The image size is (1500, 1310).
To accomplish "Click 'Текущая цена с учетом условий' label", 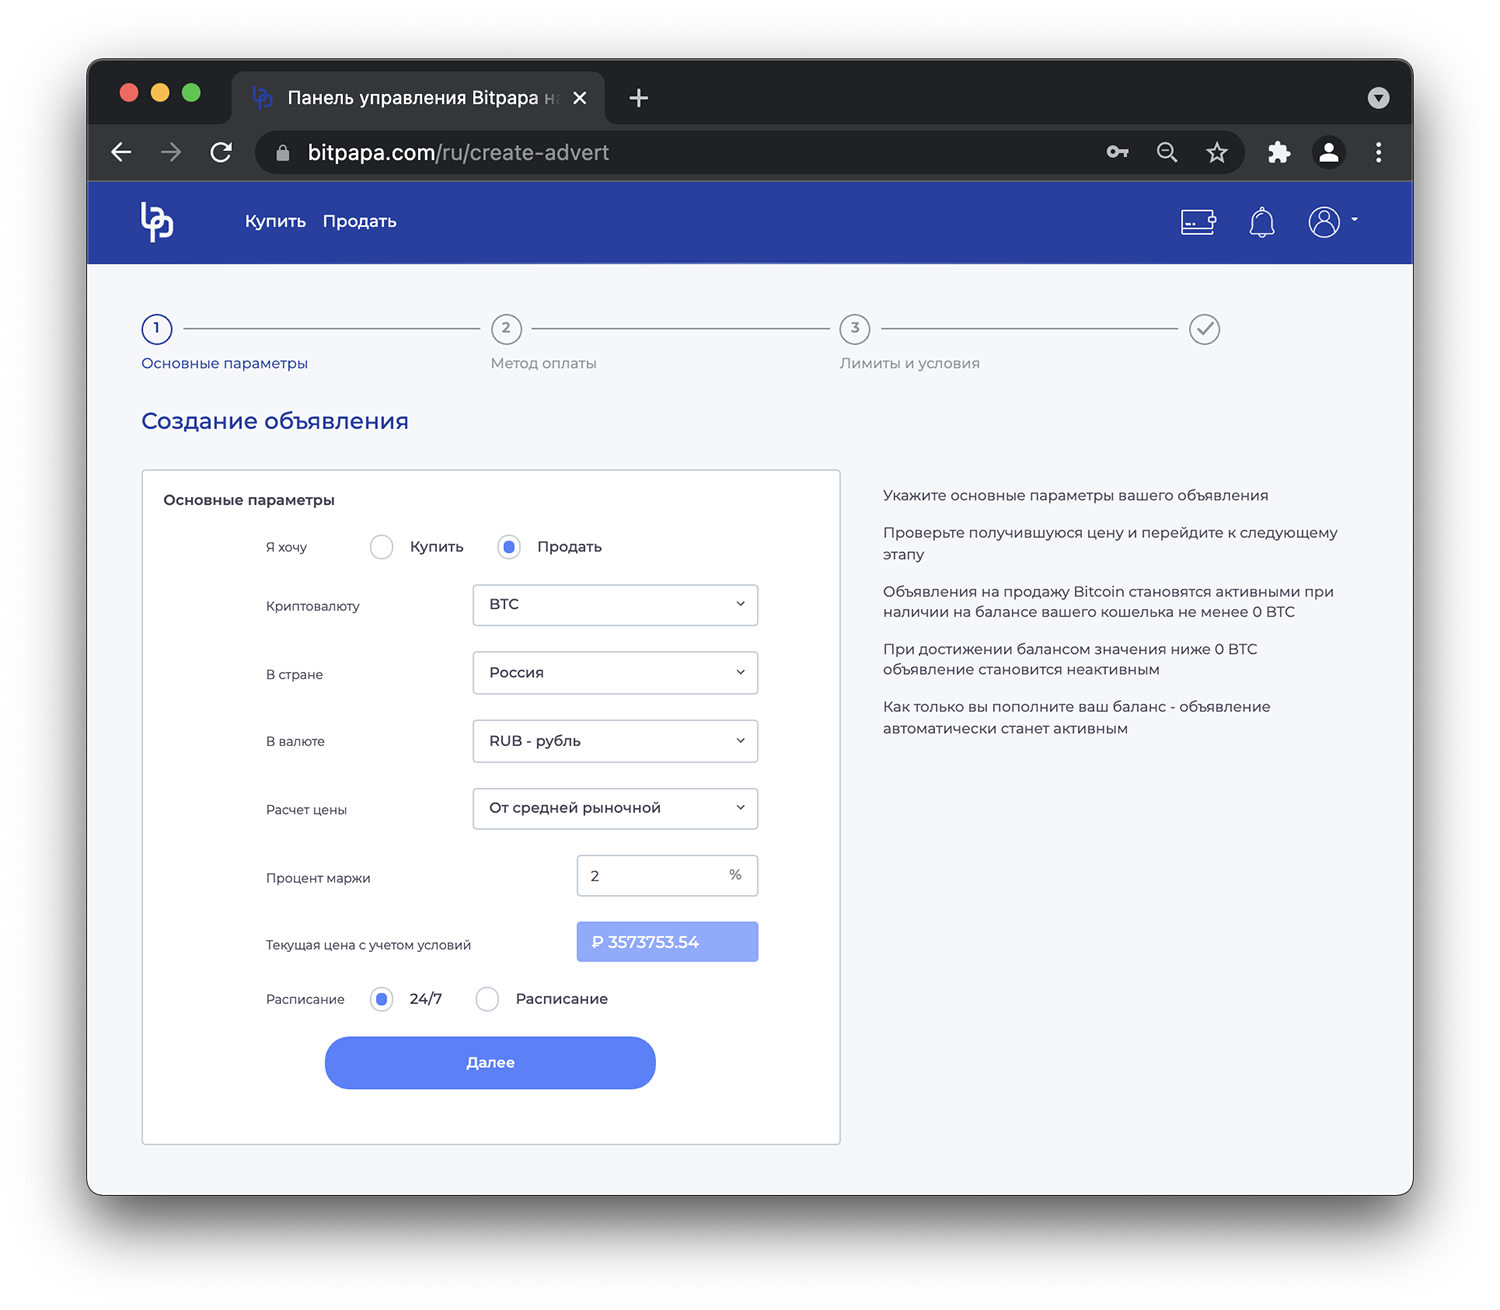I will click(x=368, y=945).
